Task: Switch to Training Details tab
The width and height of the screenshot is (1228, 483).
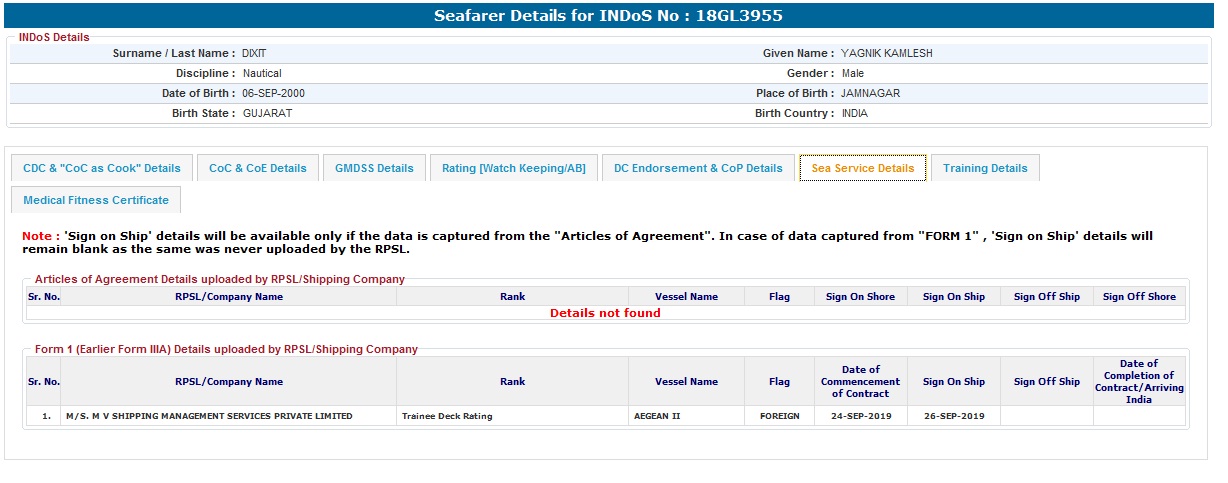Action: coord(985,168)
